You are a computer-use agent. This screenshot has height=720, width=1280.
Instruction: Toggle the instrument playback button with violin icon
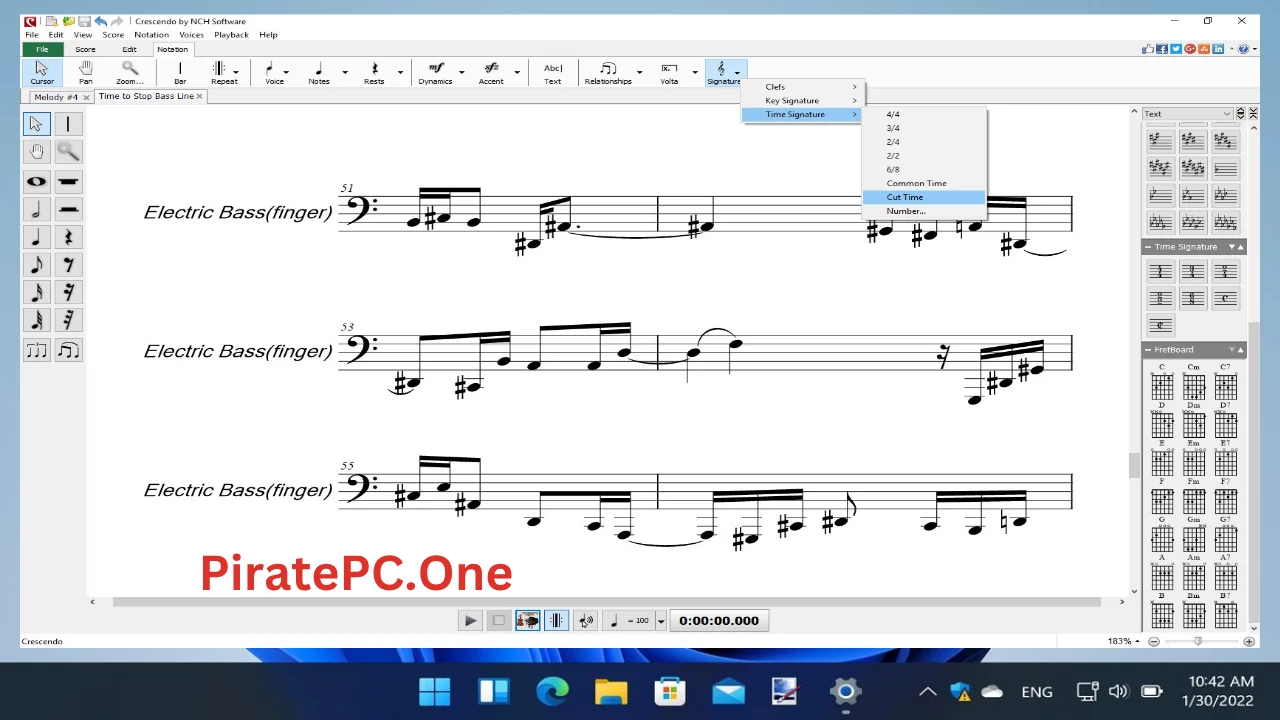(528, 620)
